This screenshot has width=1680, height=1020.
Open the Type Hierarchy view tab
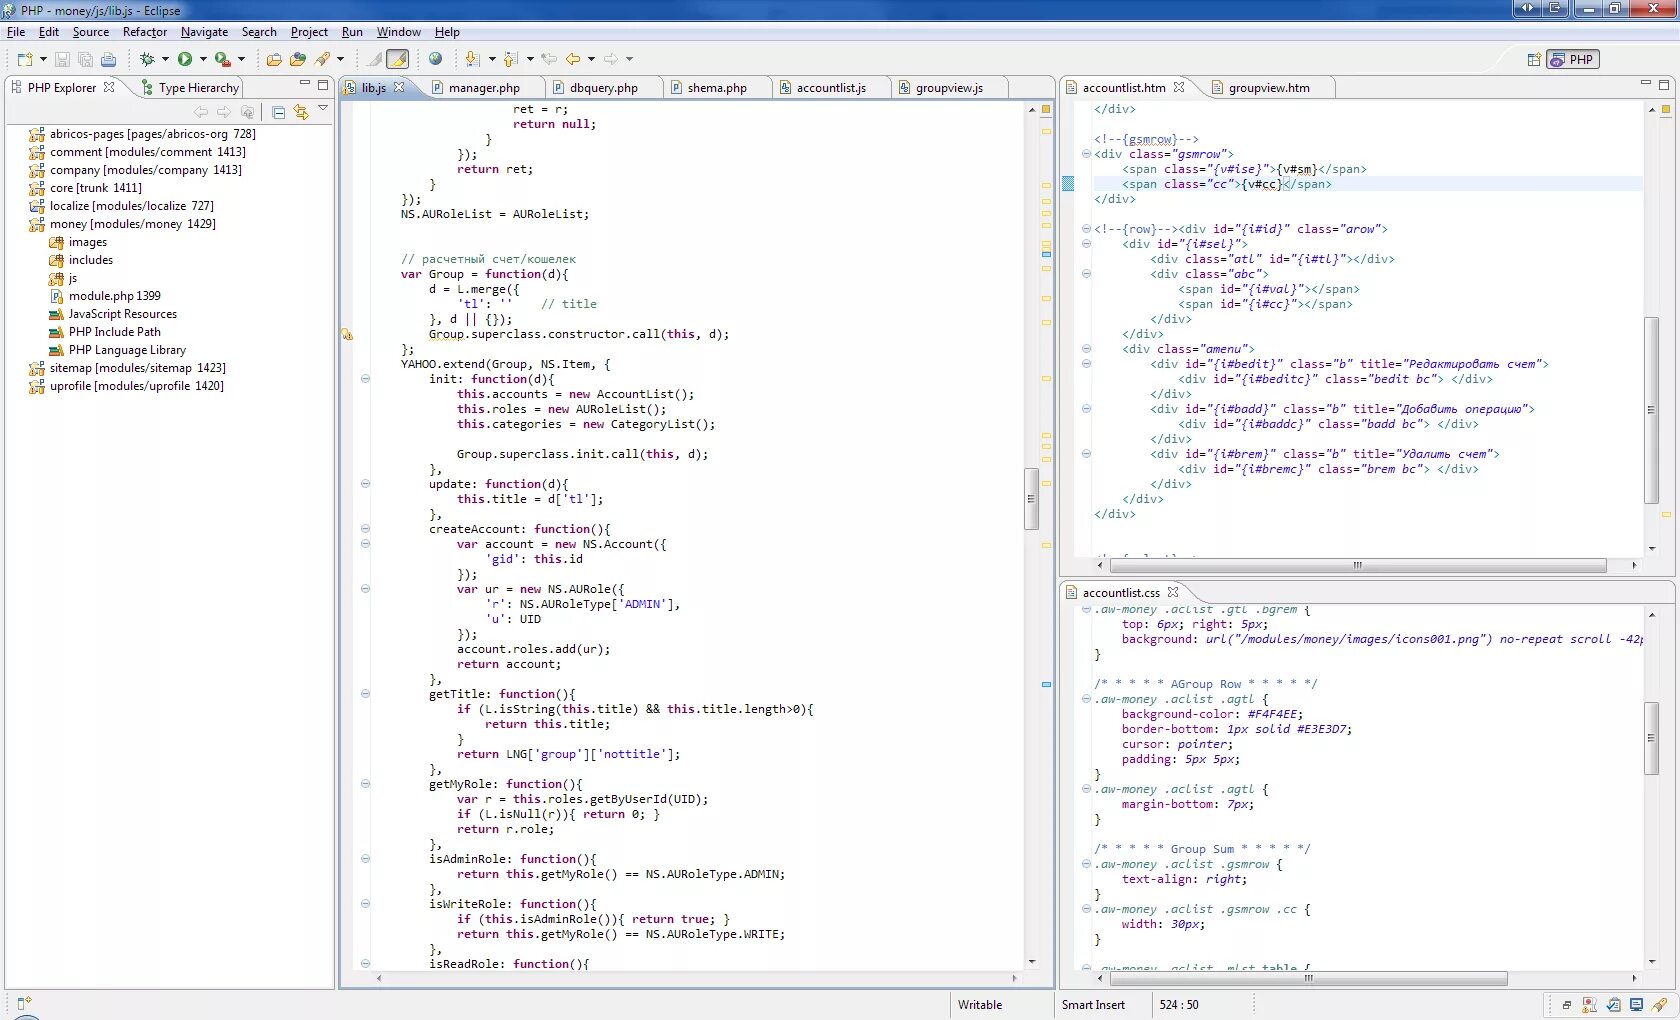click(x=191, y=88)
